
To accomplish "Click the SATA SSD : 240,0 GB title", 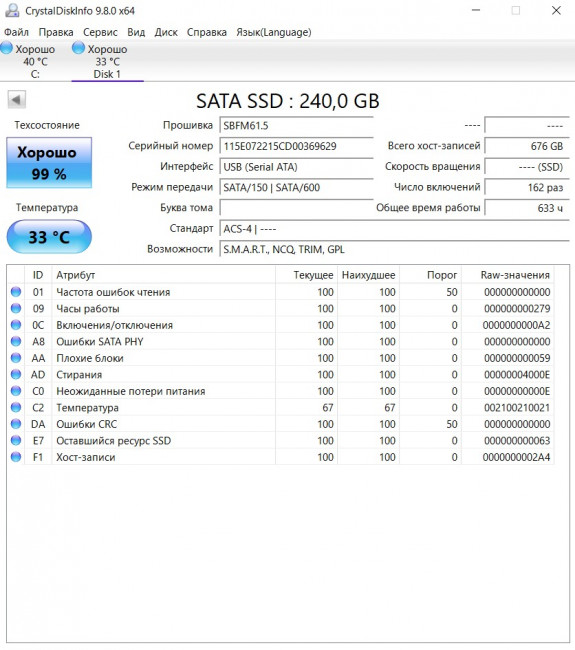I will [x=288, y=101].
